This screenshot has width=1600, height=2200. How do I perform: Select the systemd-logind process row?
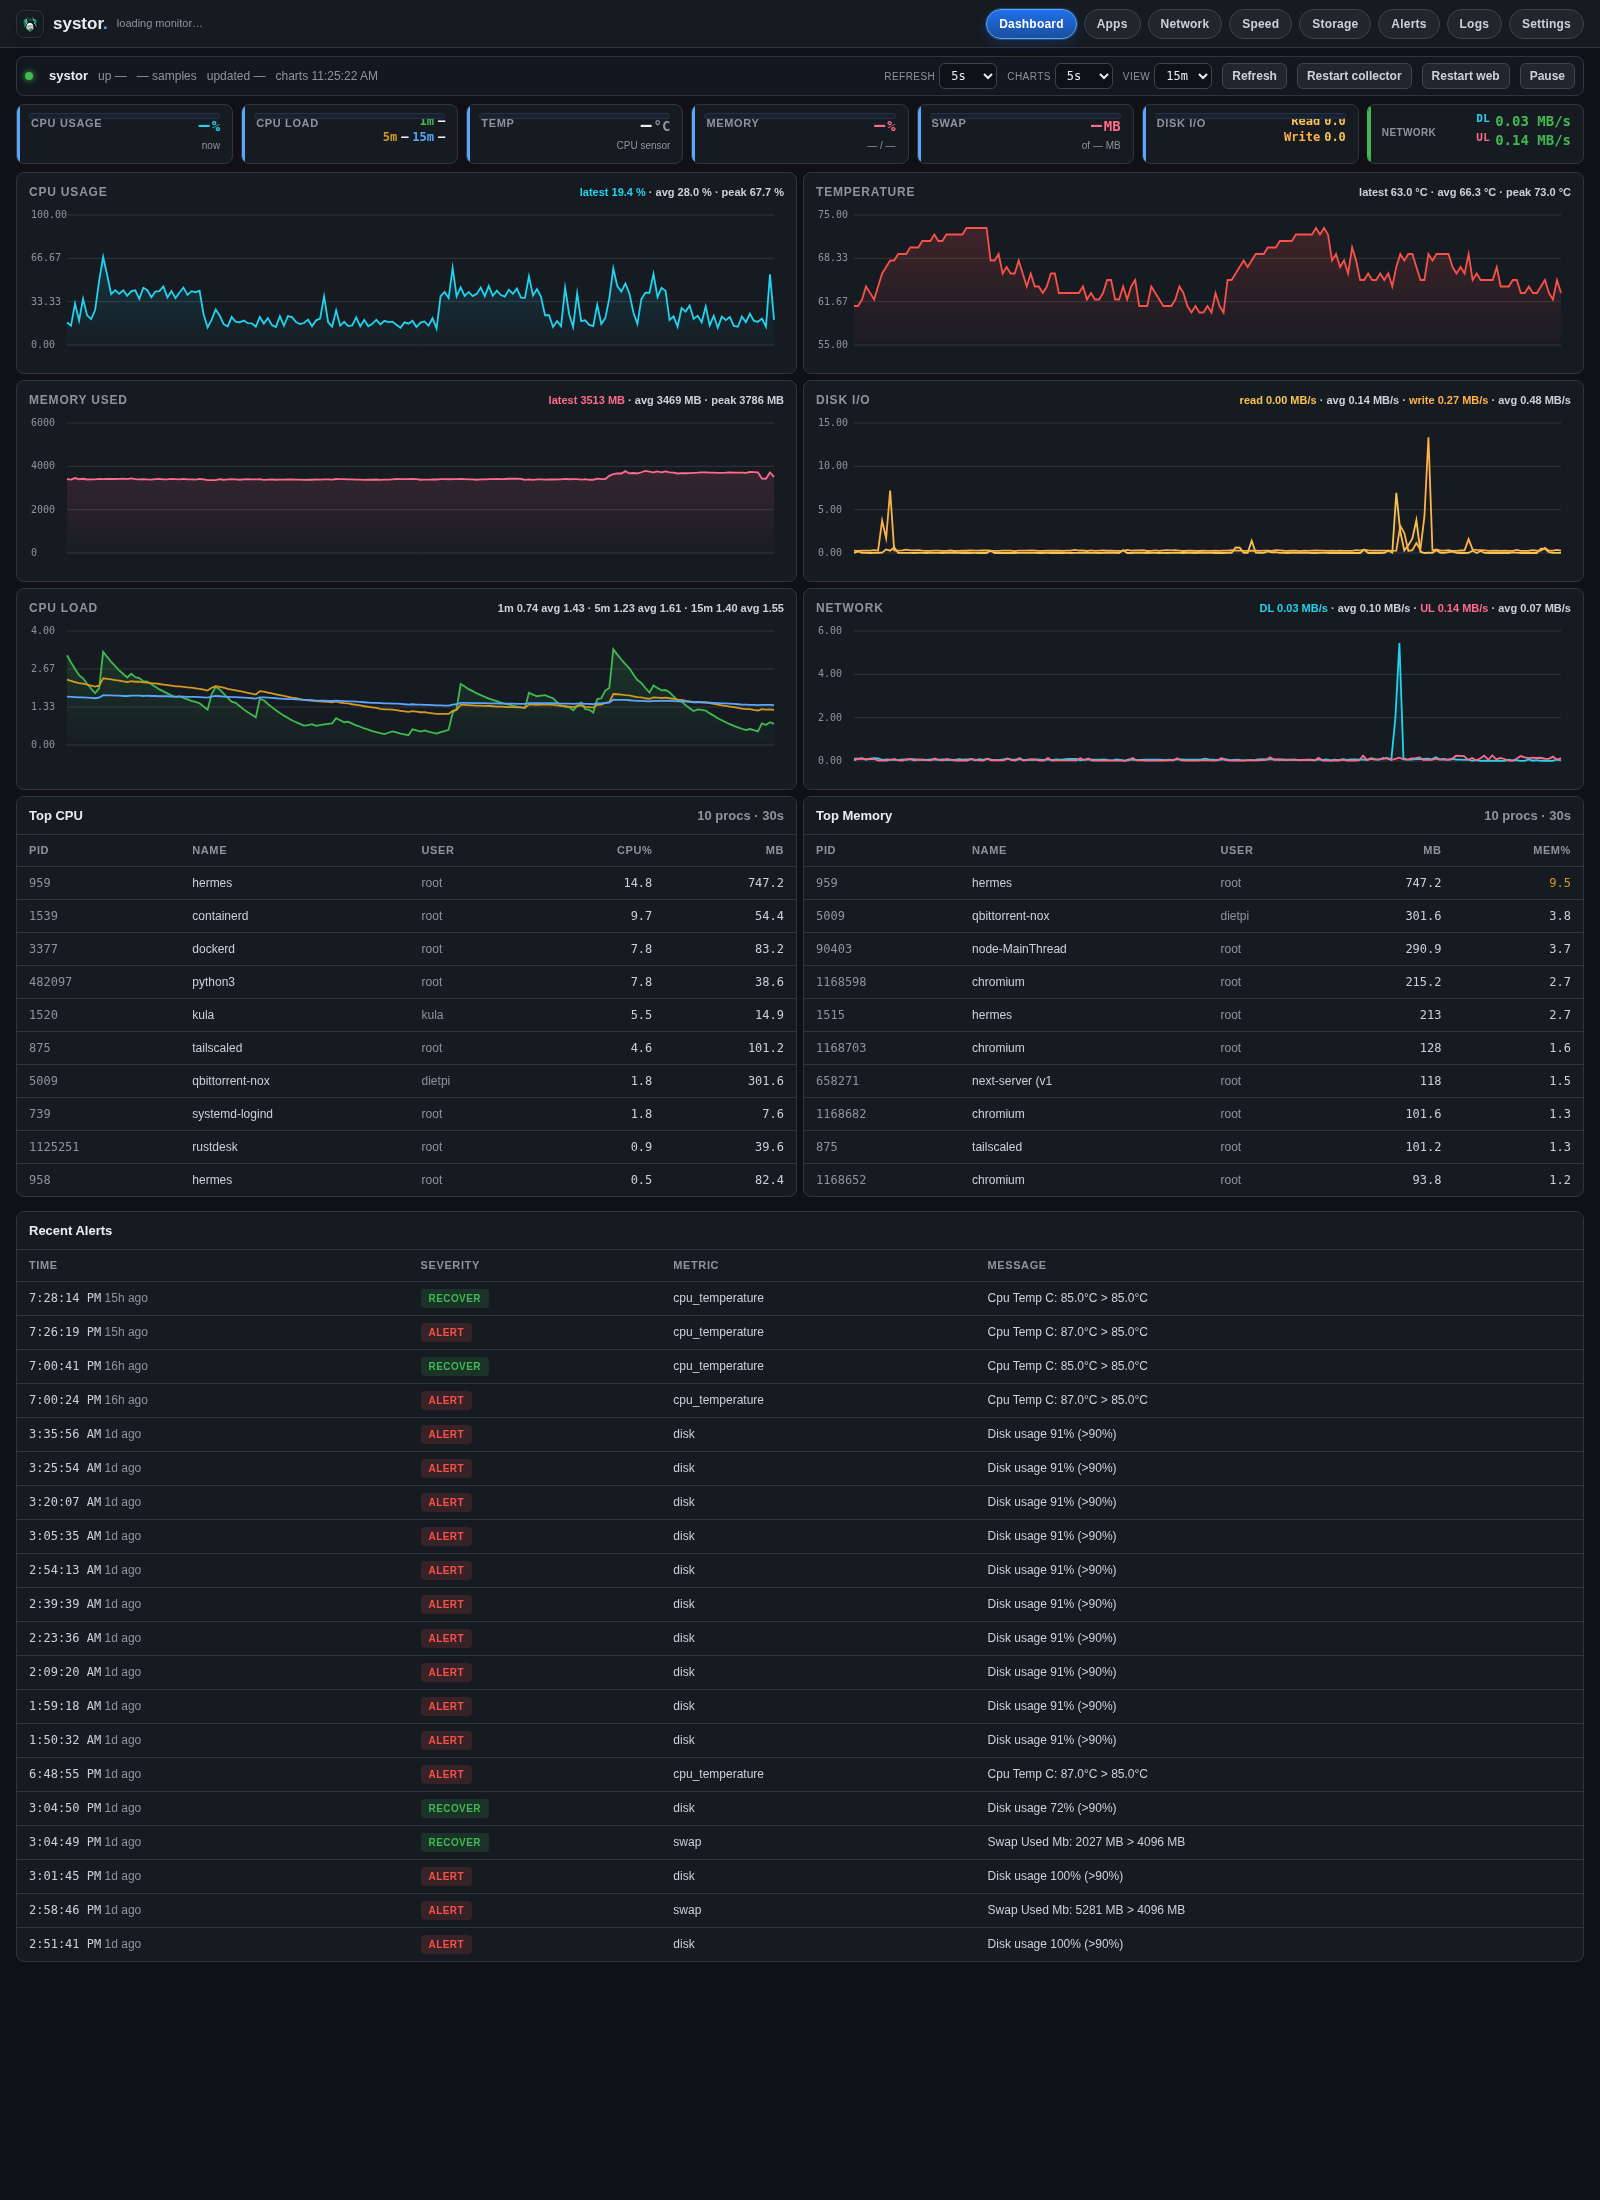point(406,1114)
